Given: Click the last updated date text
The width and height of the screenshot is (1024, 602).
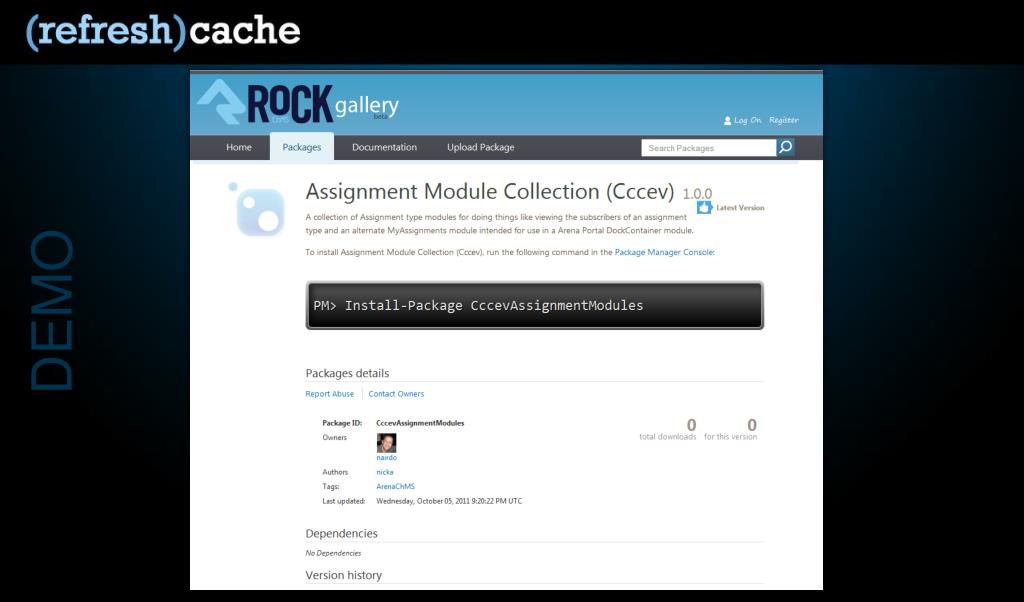Looking at the screenshot, I should tap(449, 501).
